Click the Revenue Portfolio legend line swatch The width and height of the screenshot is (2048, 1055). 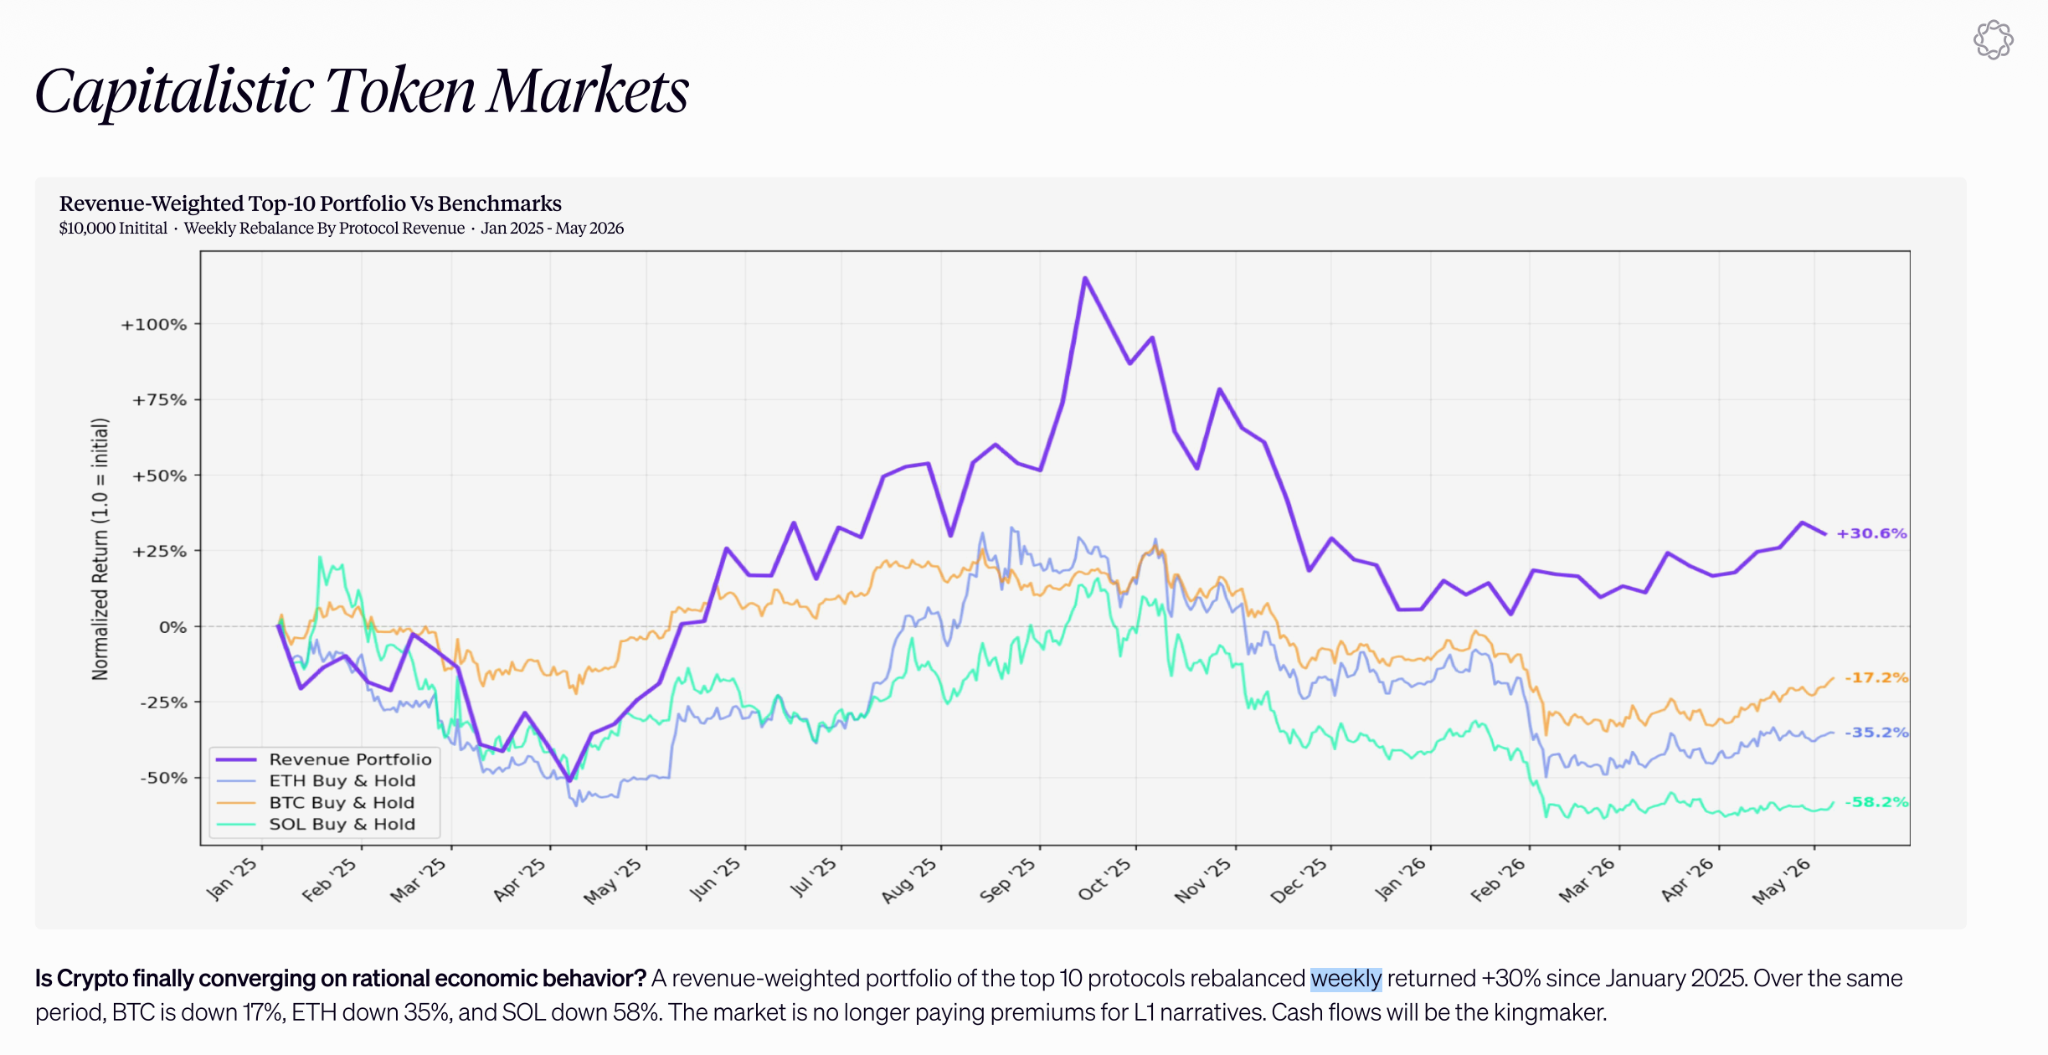pyautogui.click(x=236, y=760)
